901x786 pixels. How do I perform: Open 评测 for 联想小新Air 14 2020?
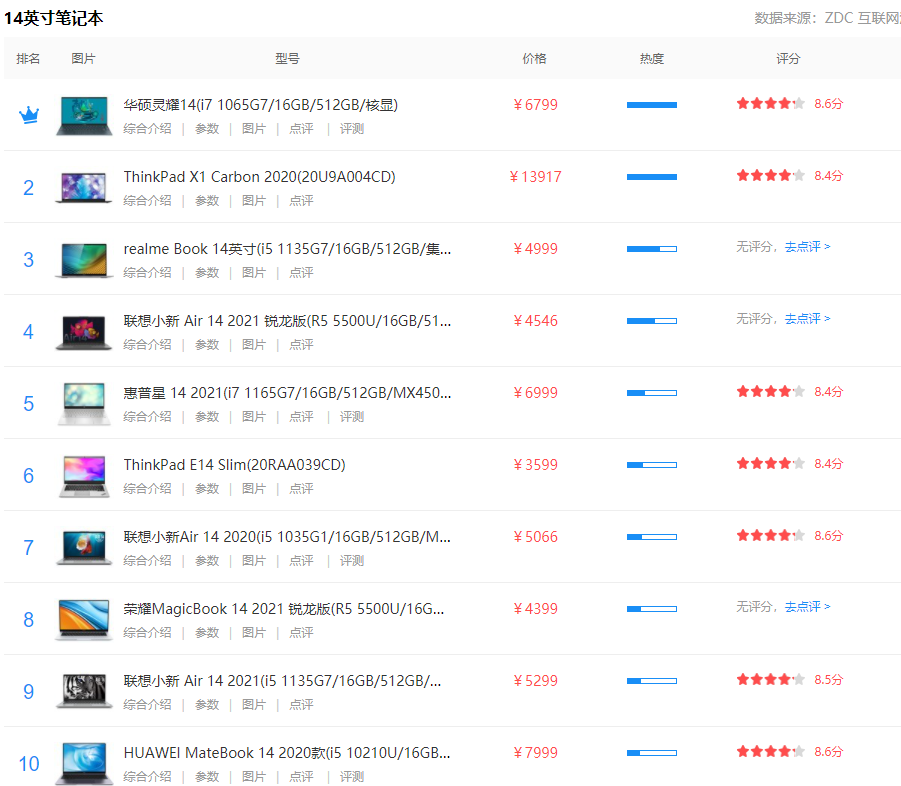point(350,560)
